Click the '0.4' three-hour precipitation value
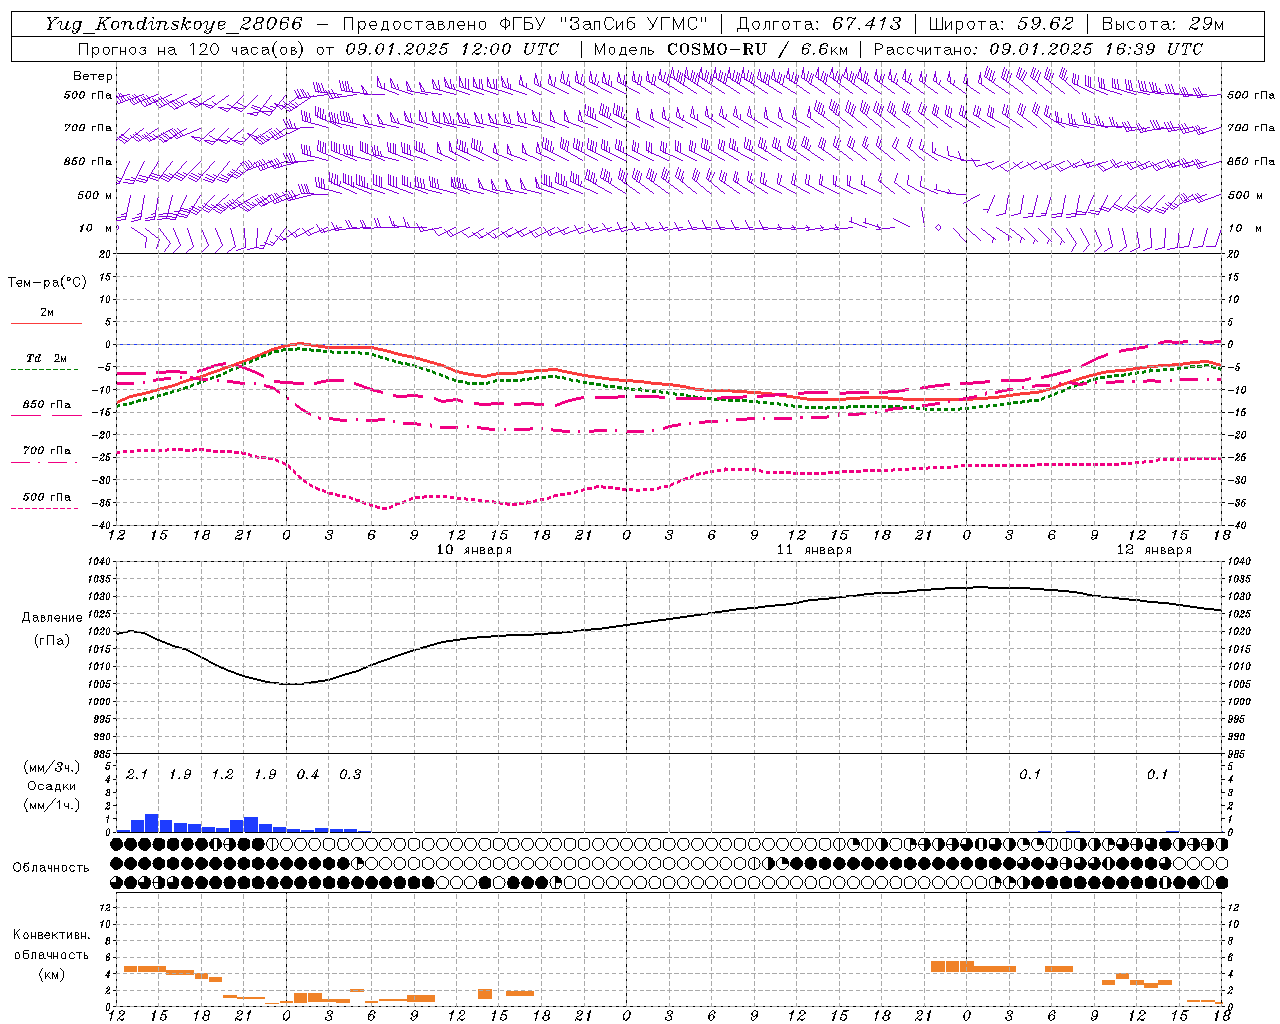The image size is (1280, 1024). tap(307, 775)
